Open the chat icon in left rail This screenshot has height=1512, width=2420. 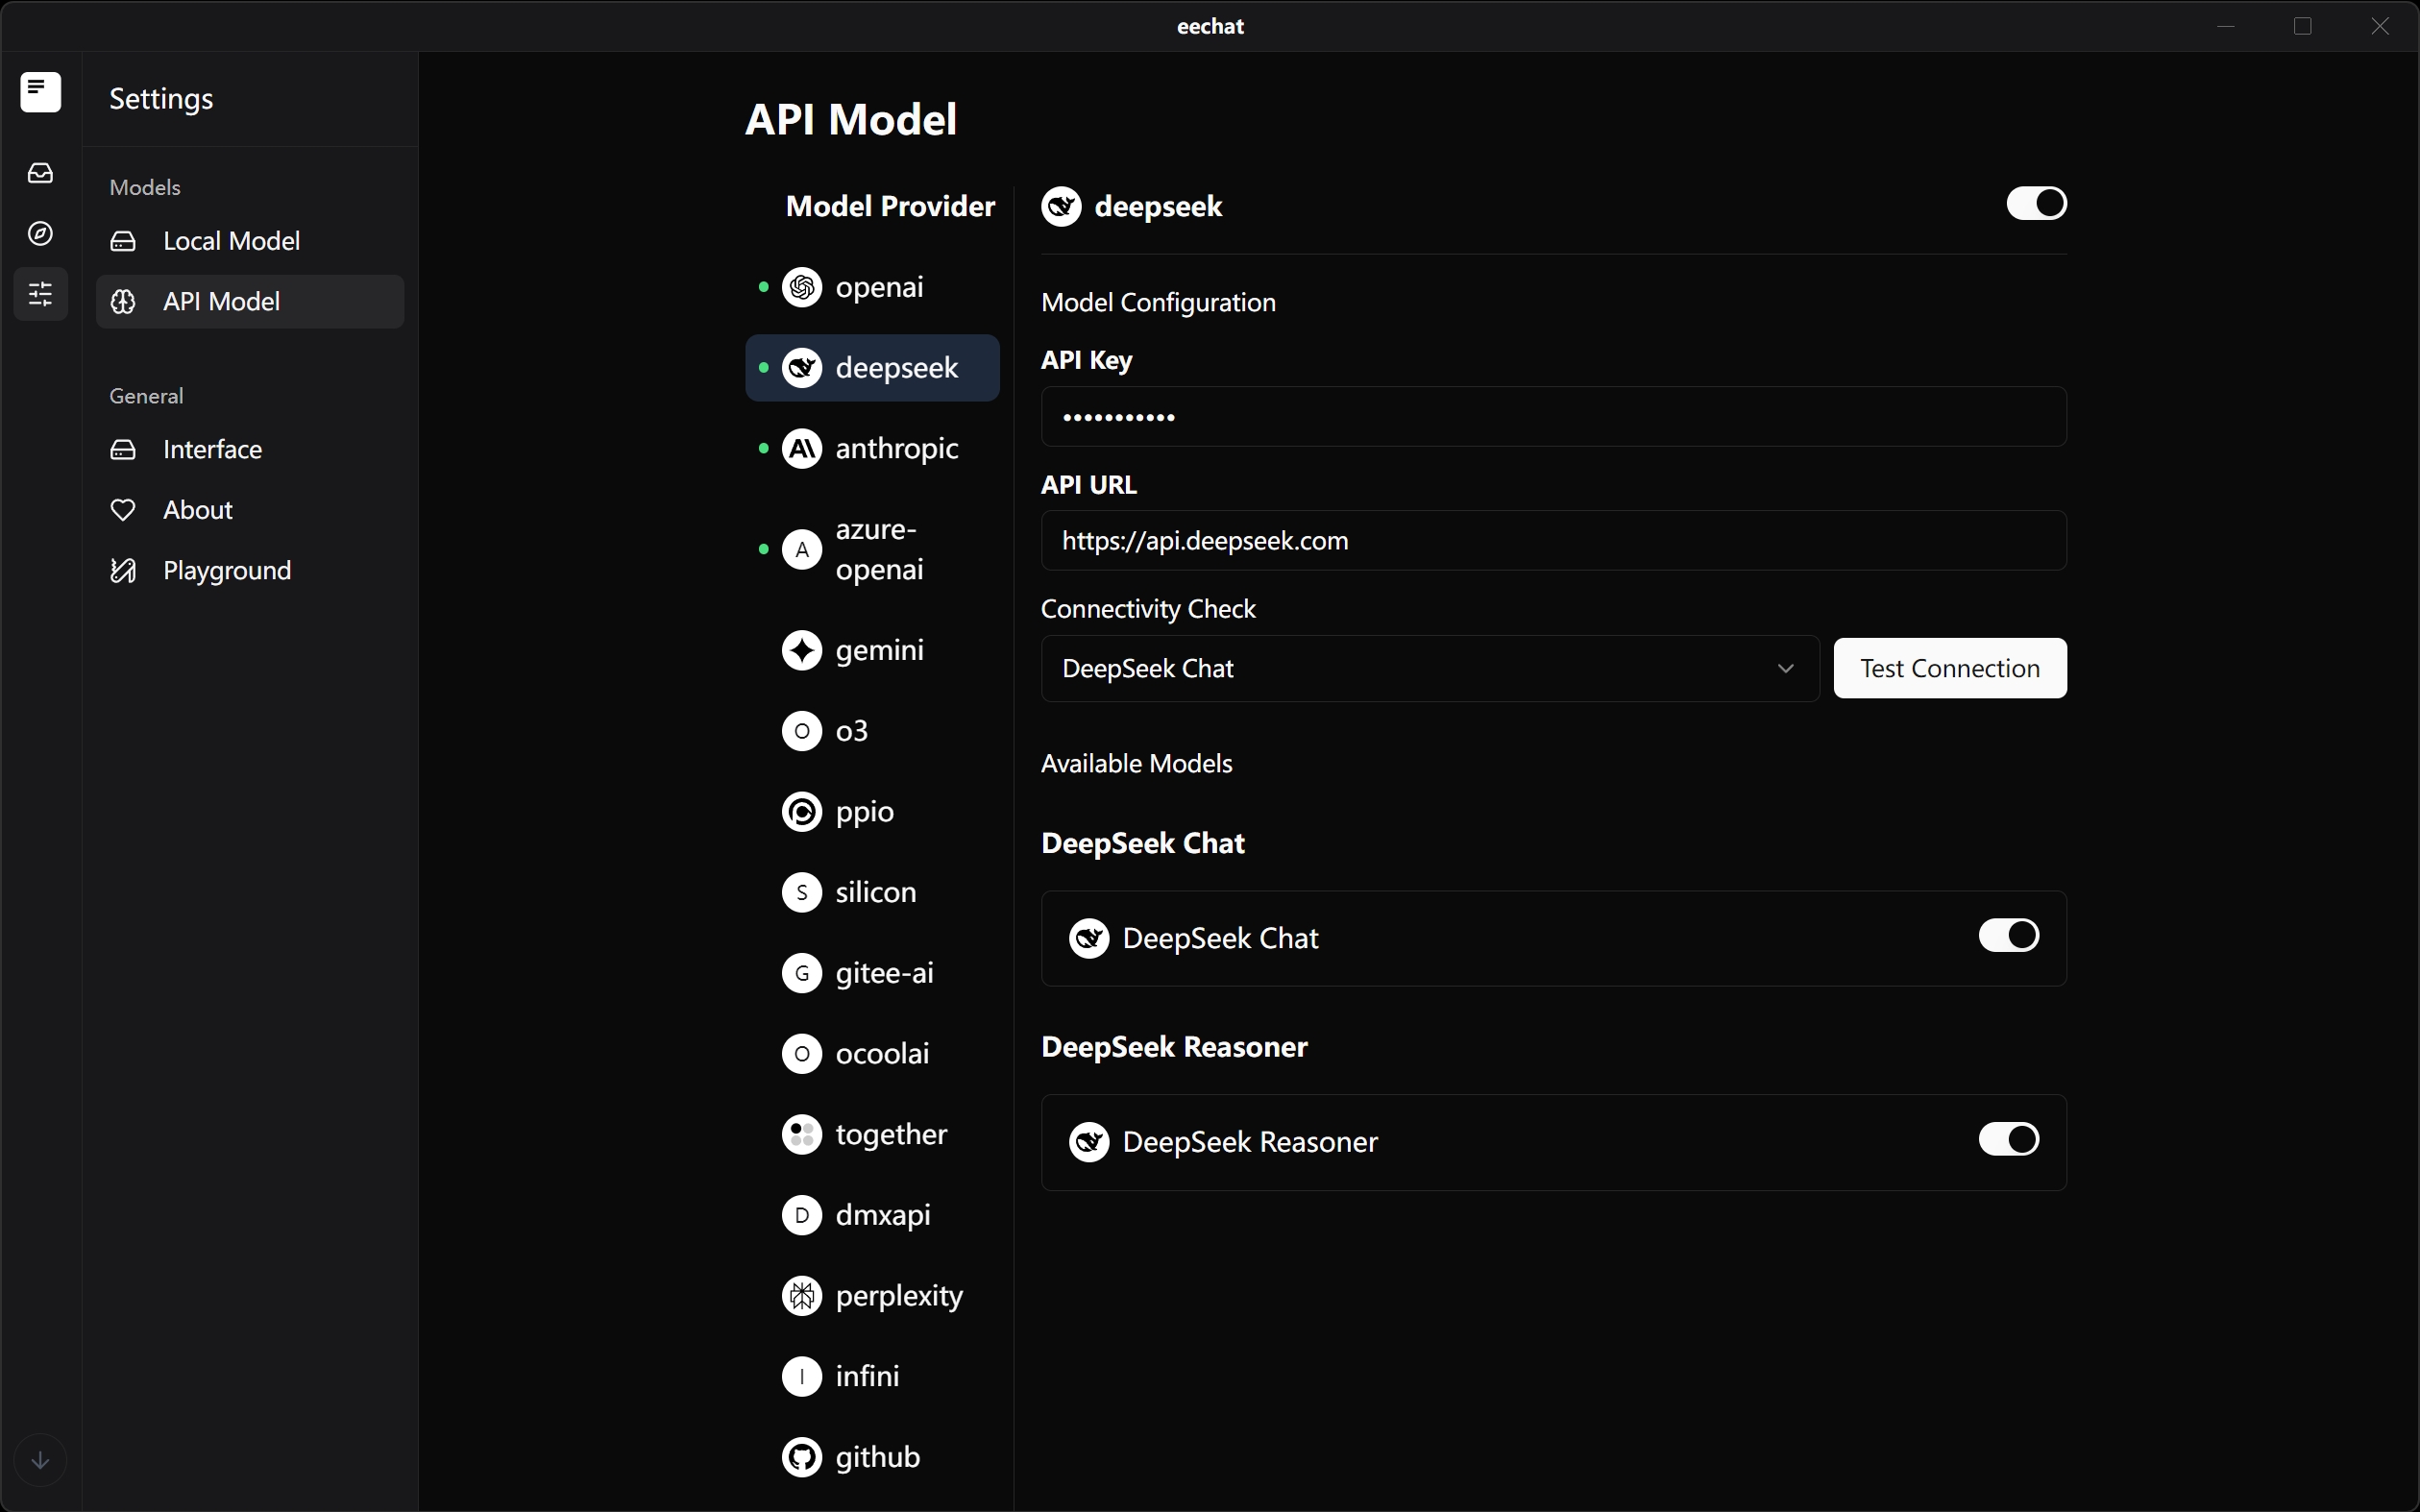click(40, 92)
